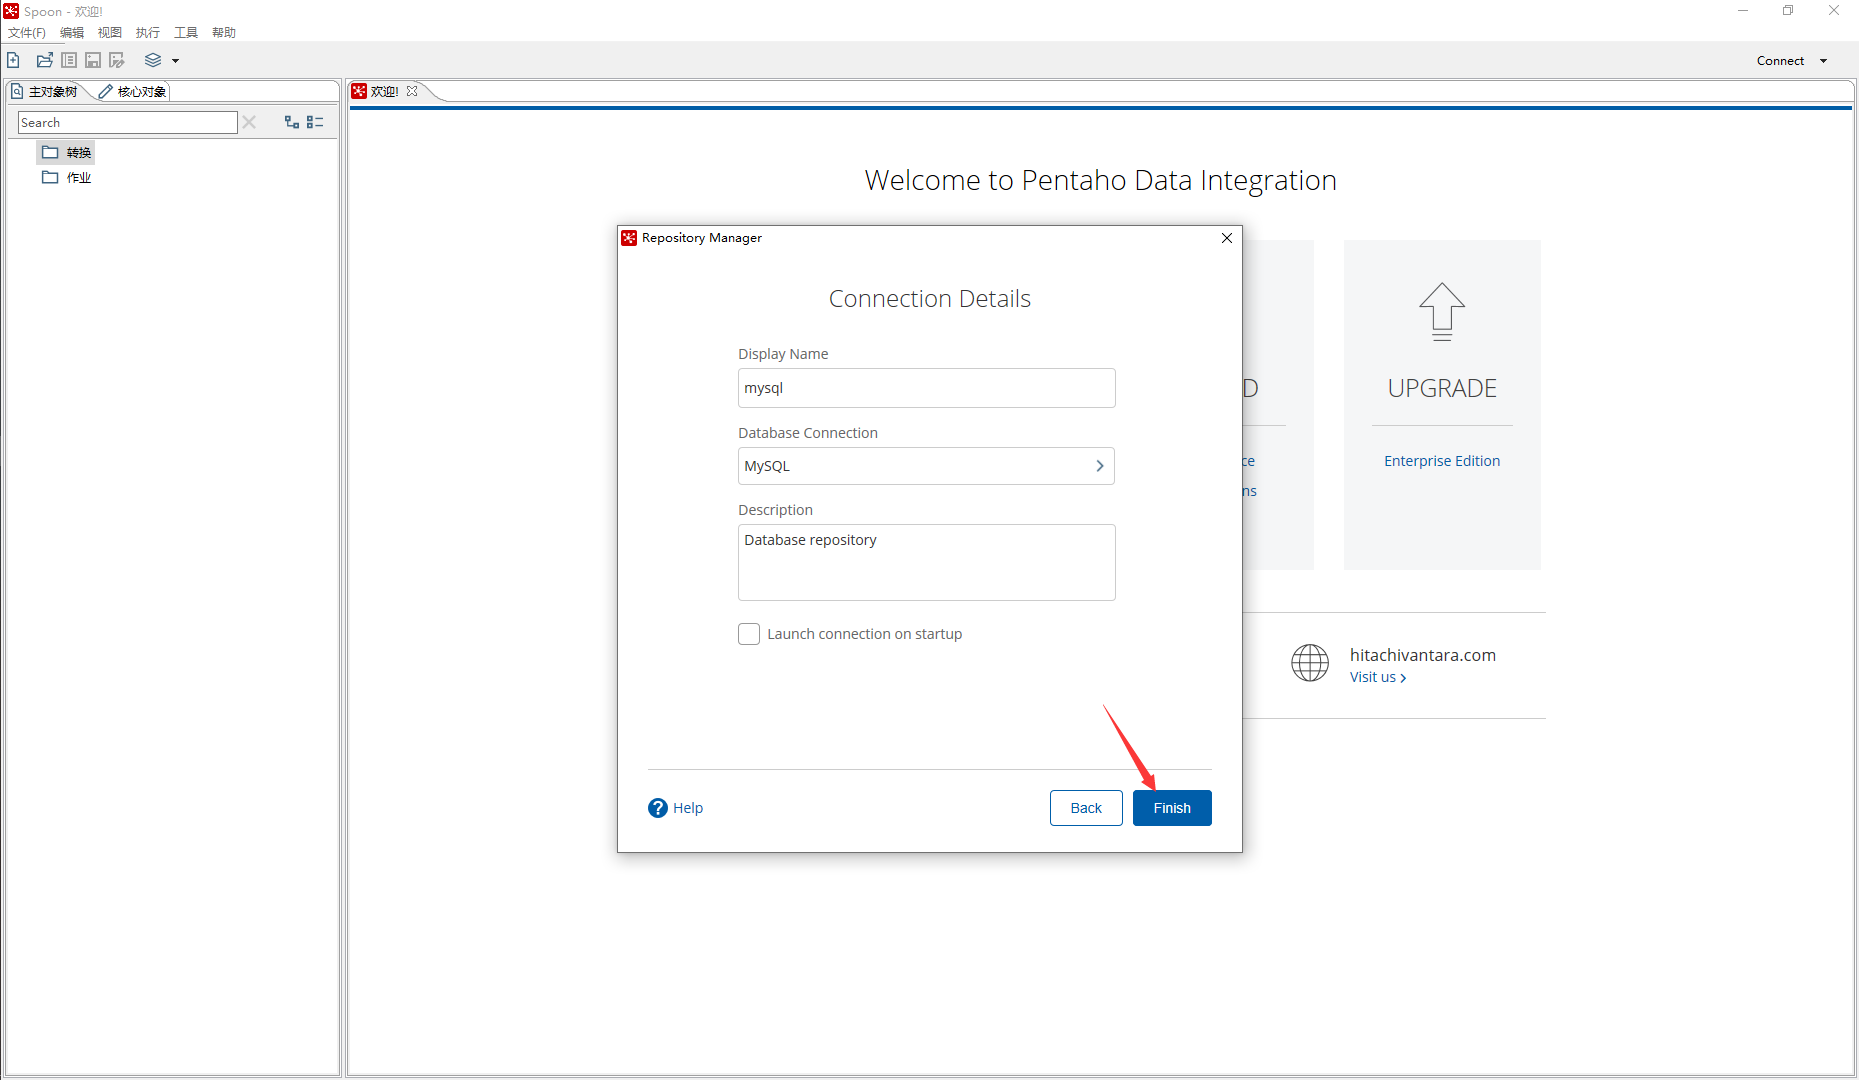Close the 欢迎! tab with its X icon
The height and width of the screenshot is (1080, 1859).
pyautogui.click(x=412, y=91)
